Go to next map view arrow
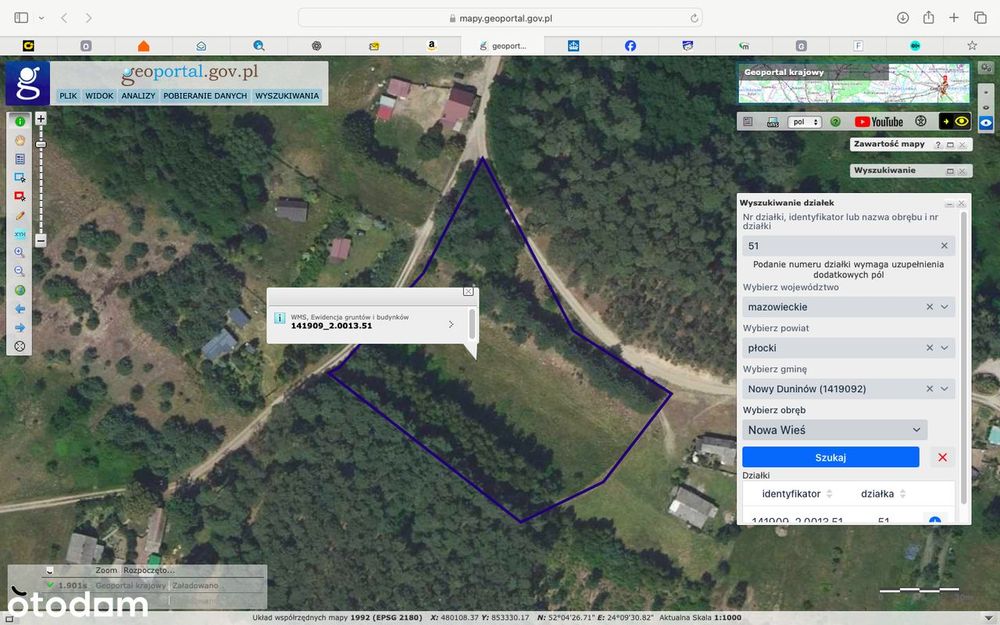 [20, 327]
